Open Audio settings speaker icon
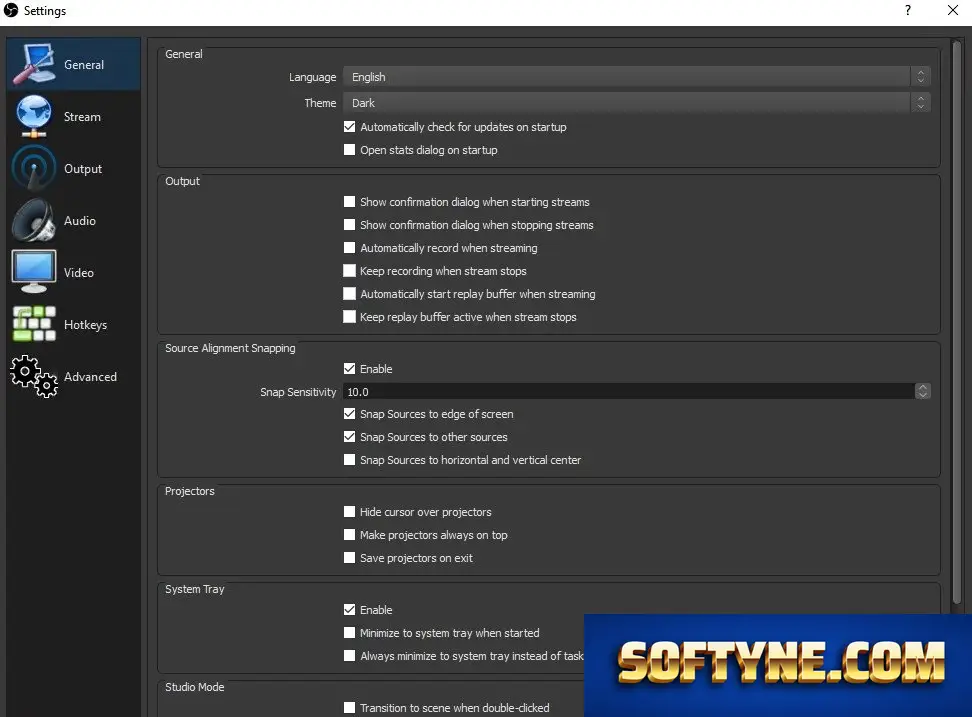Image resolution: width=972 pixels, height=717 pixels. point(34,221)
